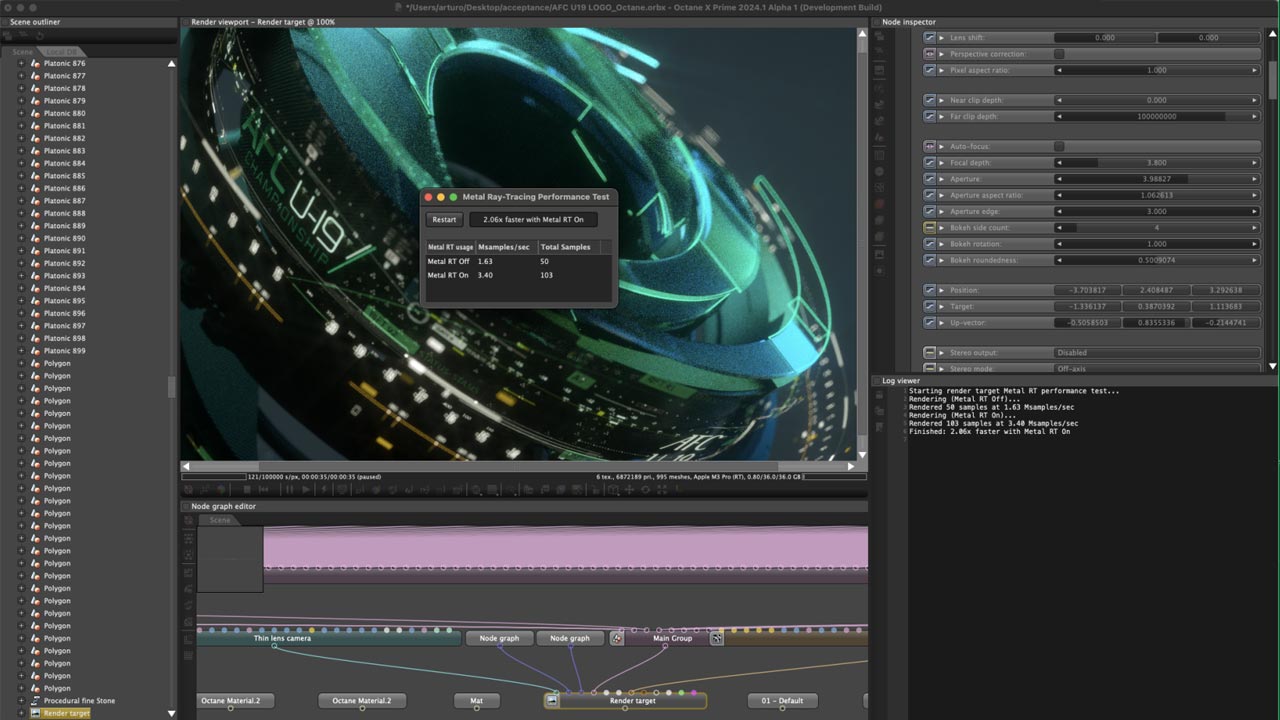Expand the Platonic 890 tree item

pos(21,238)
